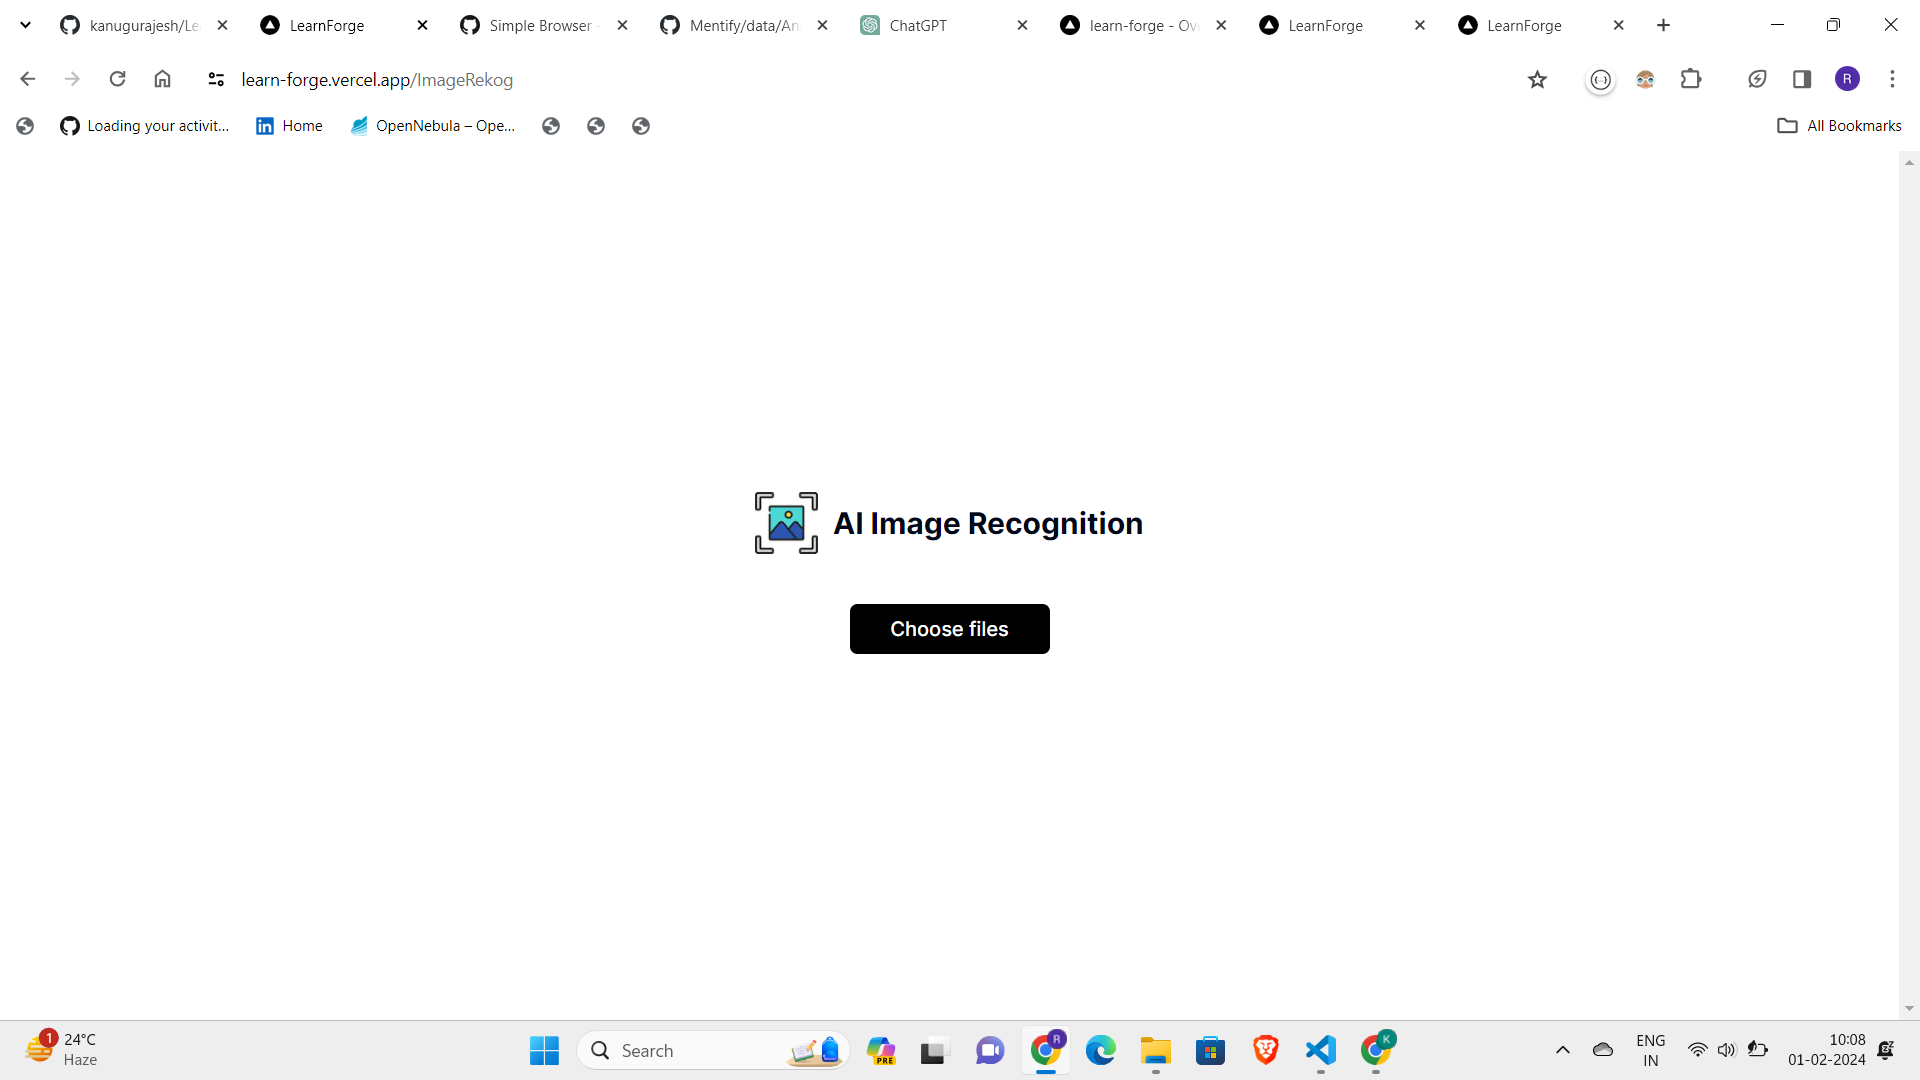1920x1080 pixels.
Task: Reload the current page
Action: tap(117, 79)
